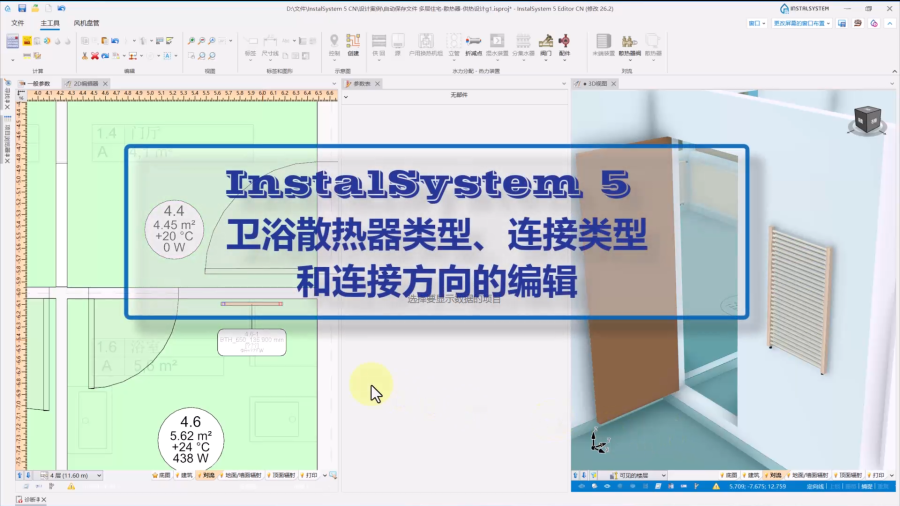Select the 阀门 valve tool

546,44
